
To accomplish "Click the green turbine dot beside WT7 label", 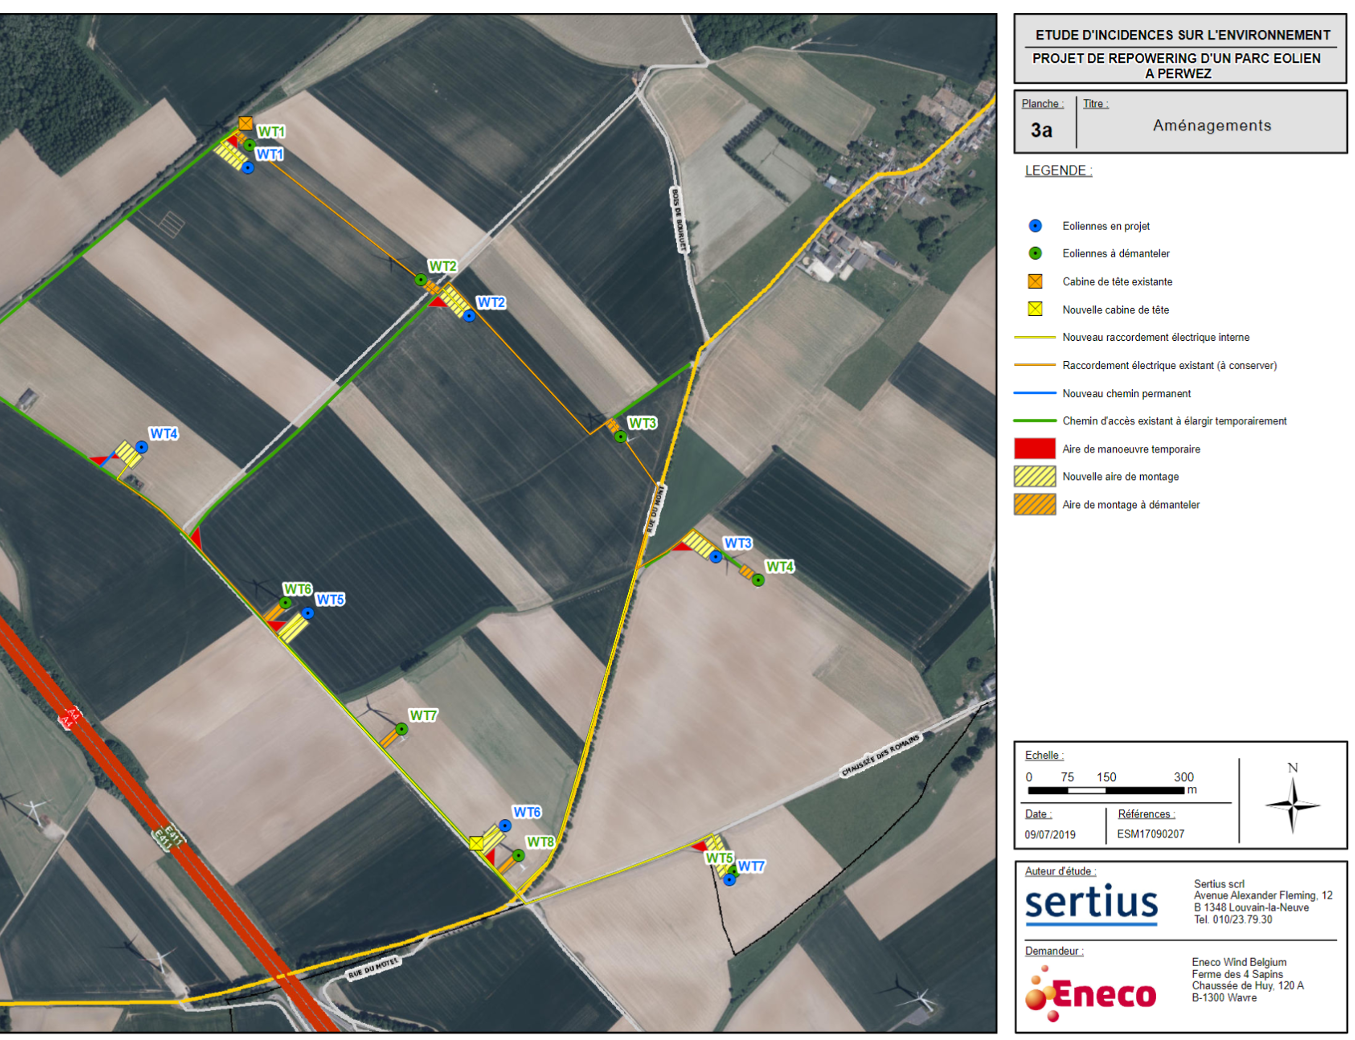I will pos(401,730).
